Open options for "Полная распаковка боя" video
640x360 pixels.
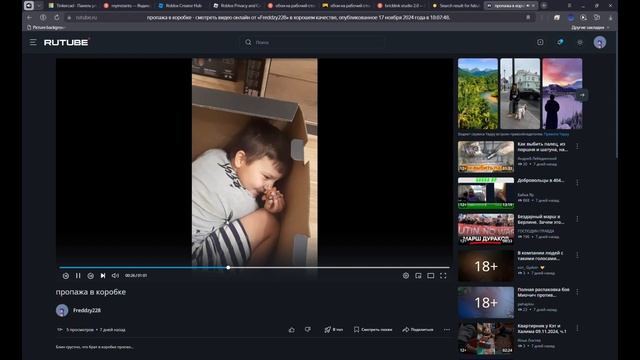pos(577,292)
